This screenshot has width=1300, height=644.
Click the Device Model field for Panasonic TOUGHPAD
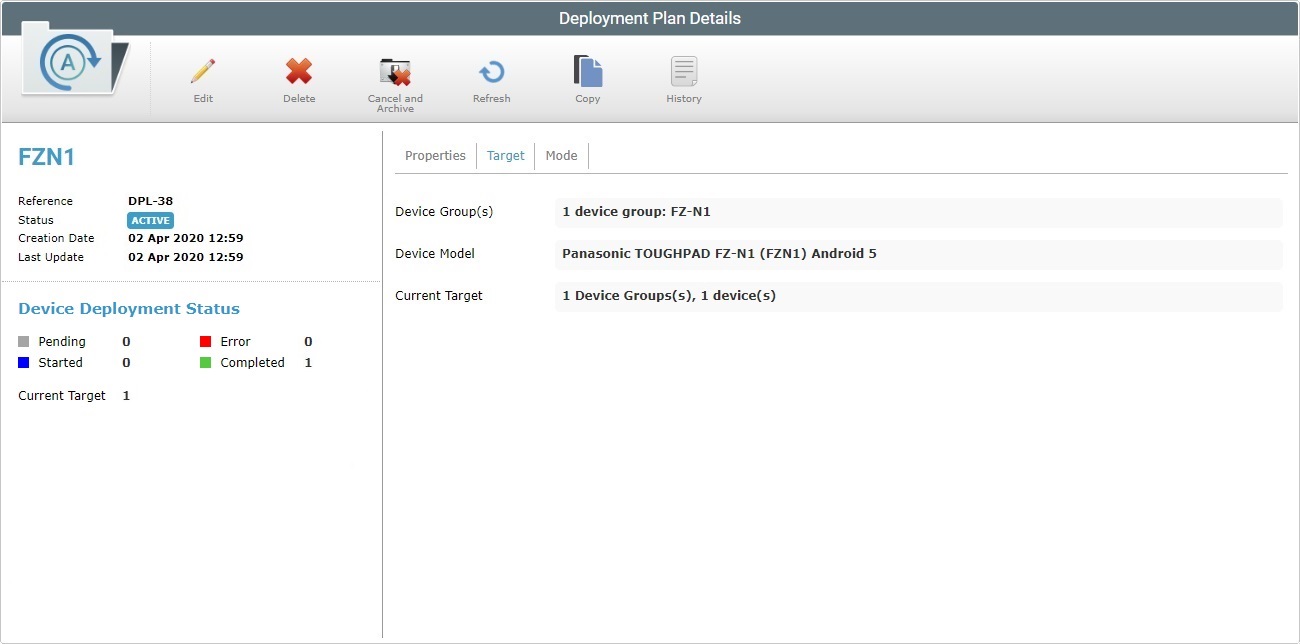tap(918, 253)
